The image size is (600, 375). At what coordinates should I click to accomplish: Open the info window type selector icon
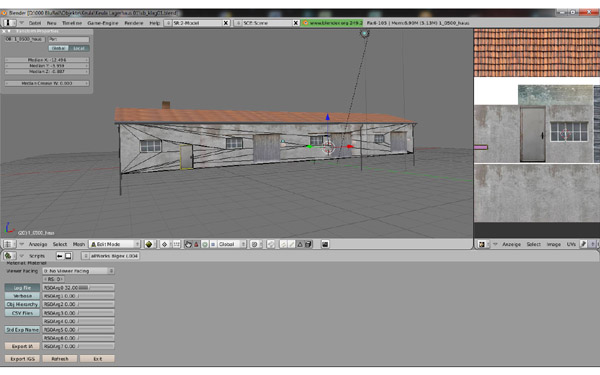9,23
